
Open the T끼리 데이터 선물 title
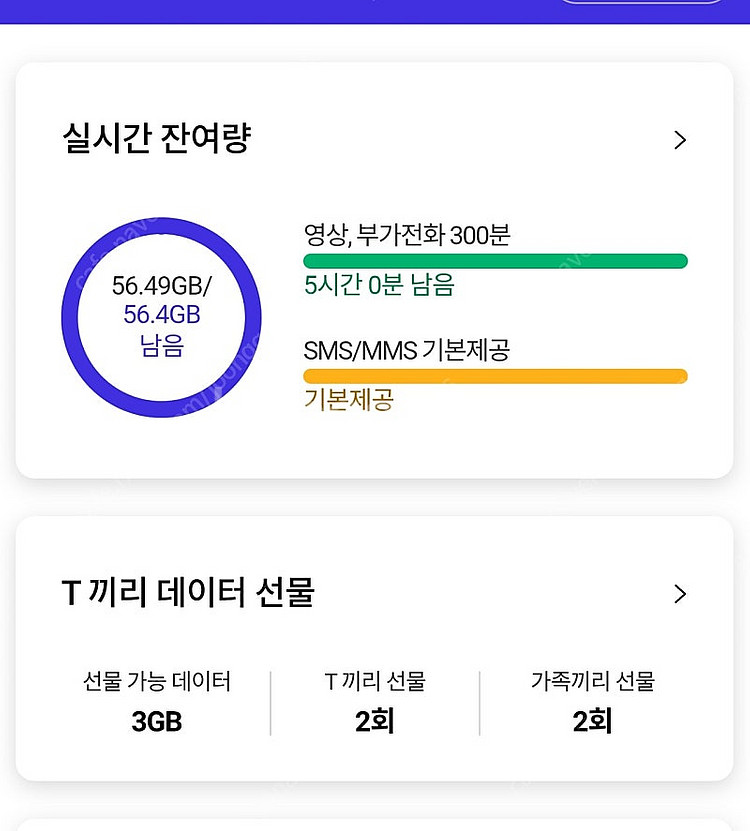(188, 593)
